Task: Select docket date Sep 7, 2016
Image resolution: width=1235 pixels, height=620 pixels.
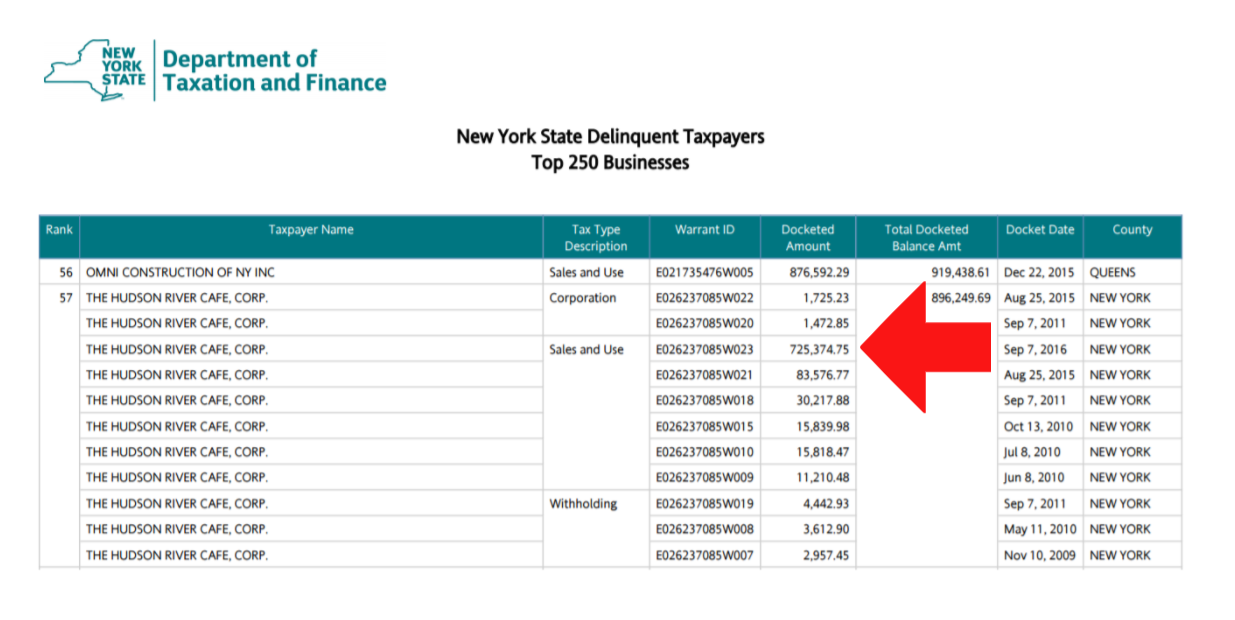Action: coord(1035,350)
